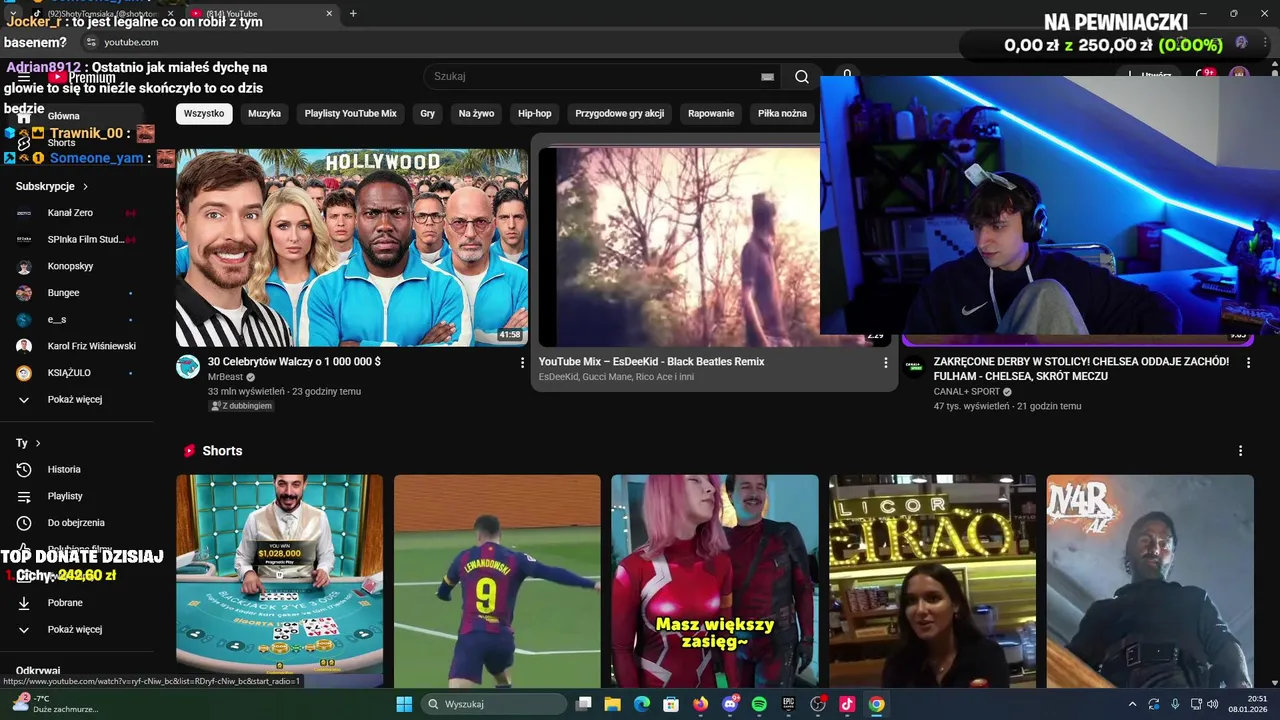Open CANAL+ SPORT channel name link
1280x720 pixels.
(966, 392)
